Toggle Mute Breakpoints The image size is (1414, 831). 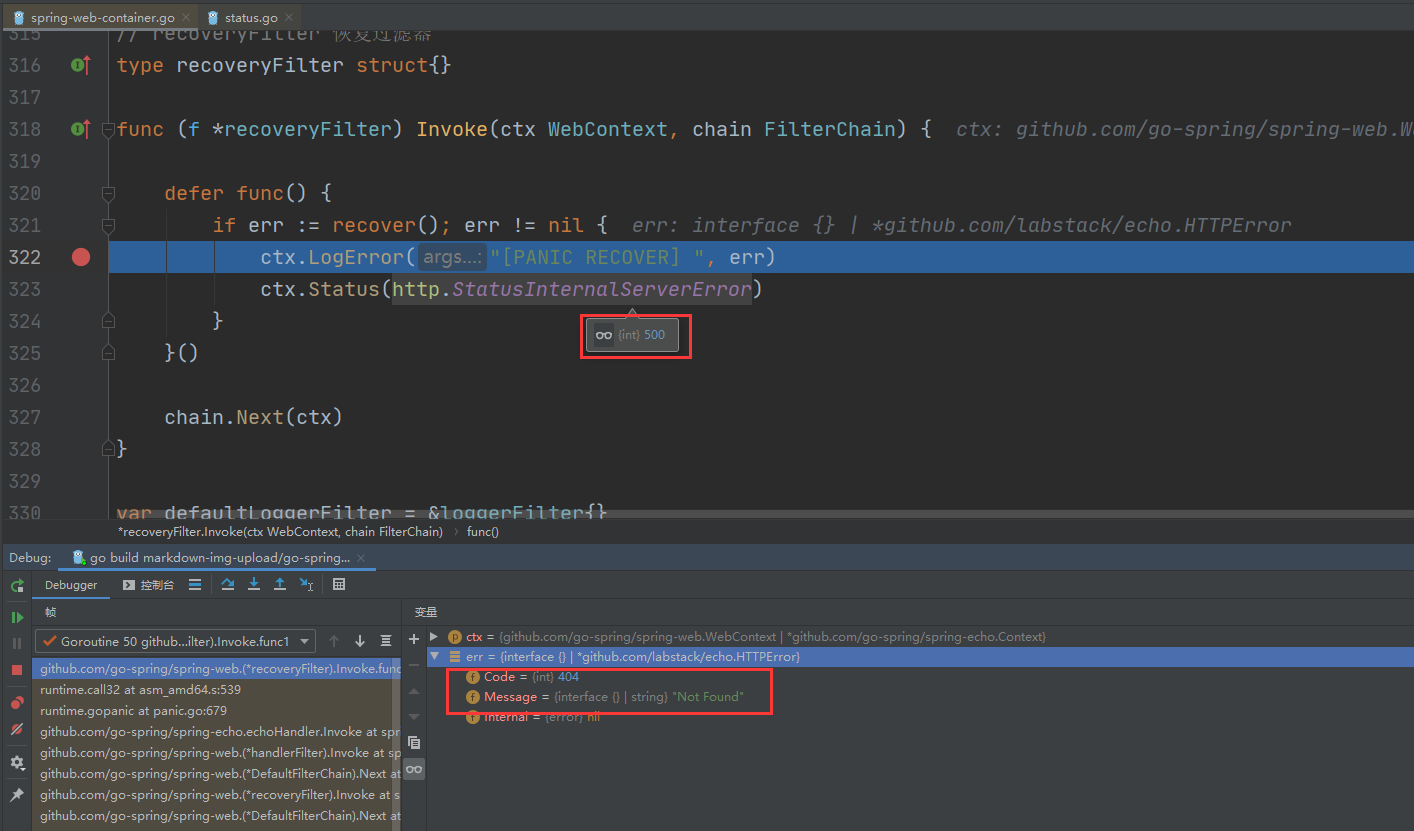[17, 729]
